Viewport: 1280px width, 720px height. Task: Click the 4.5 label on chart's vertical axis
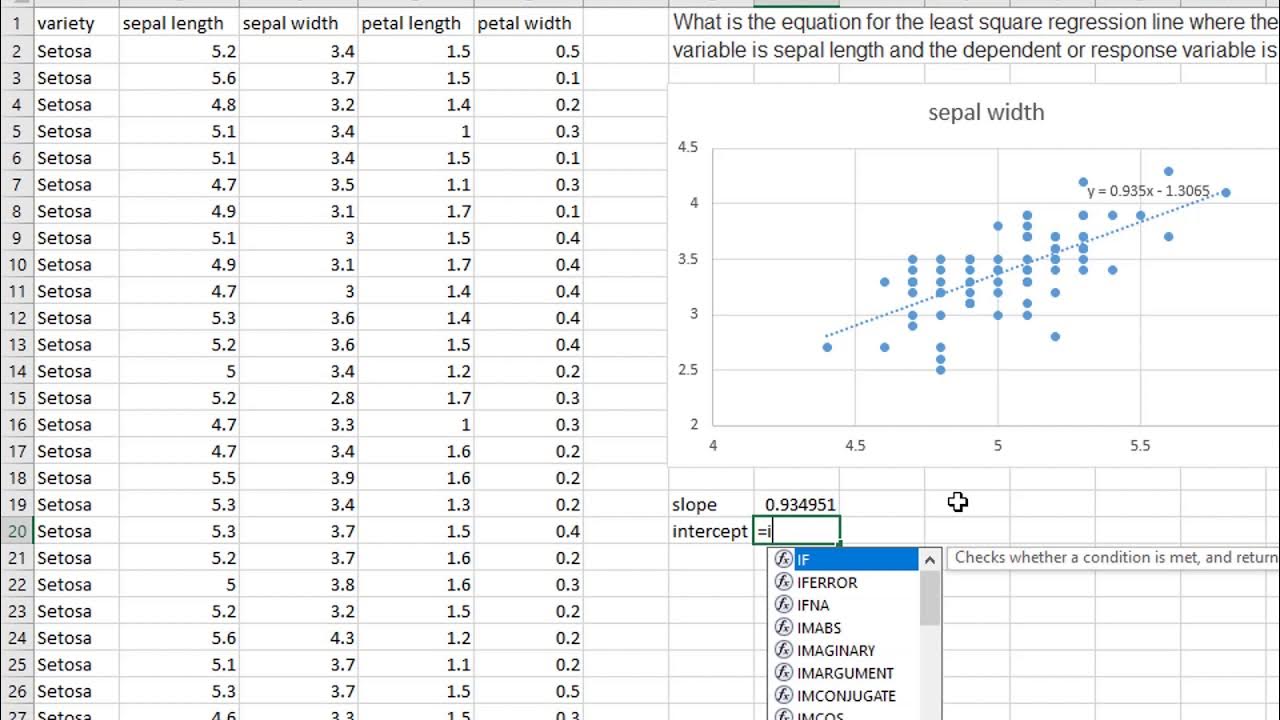[687, 147]
